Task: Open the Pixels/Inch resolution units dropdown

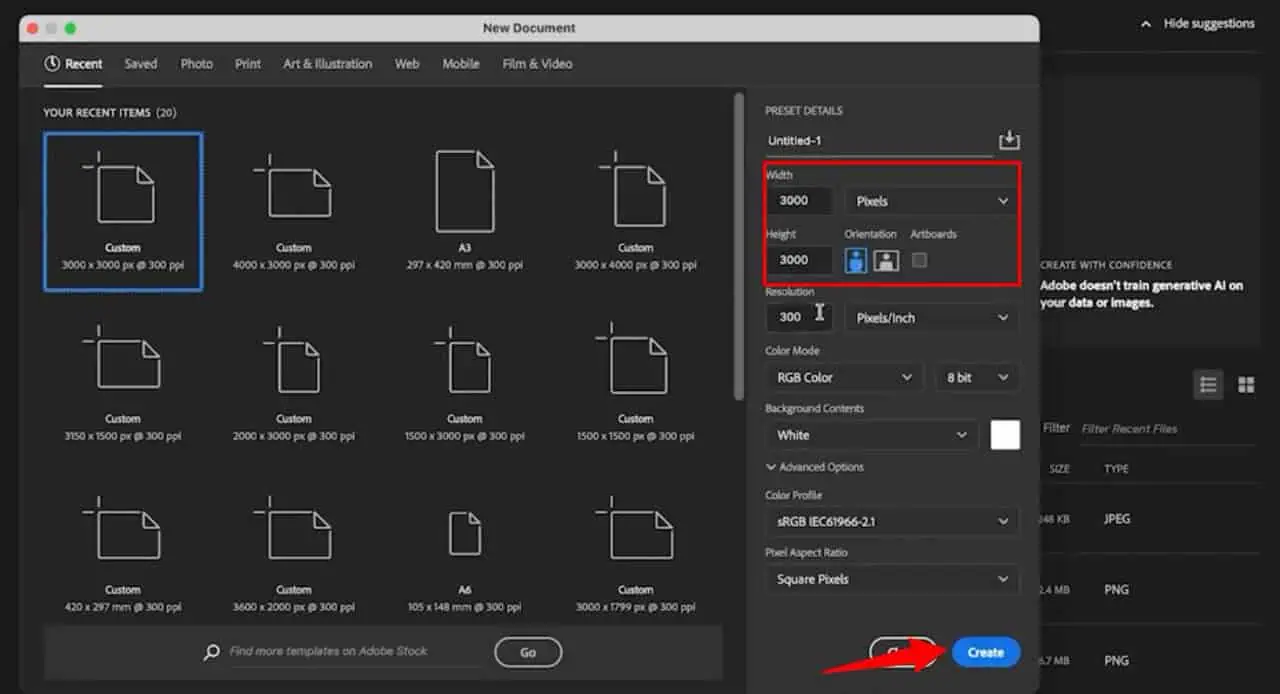Action: 931,318
